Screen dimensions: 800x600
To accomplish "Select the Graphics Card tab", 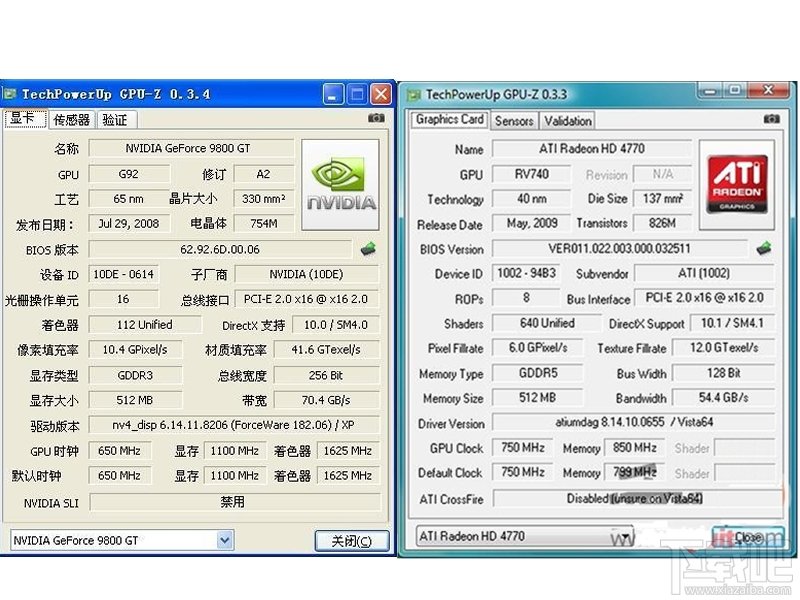I will coord(448,120).
